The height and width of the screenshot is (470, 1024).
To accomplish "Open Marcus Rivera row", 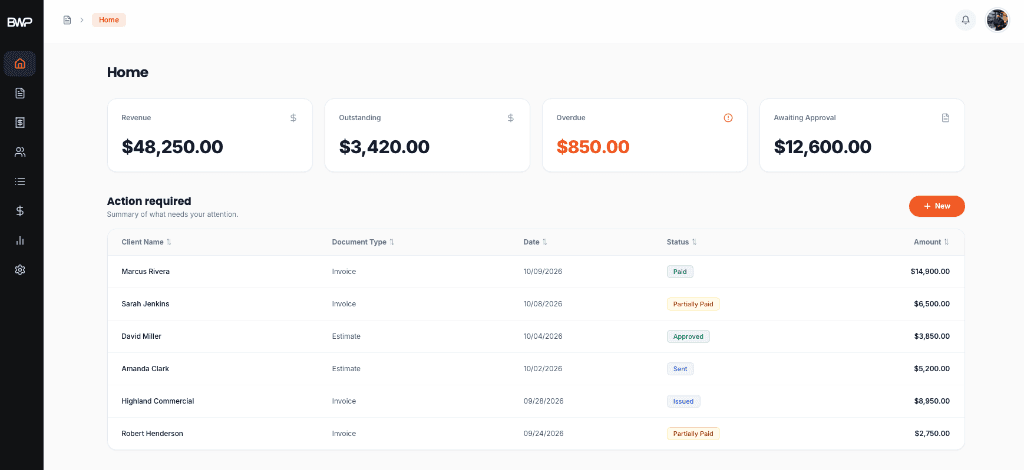I will 536,272.
